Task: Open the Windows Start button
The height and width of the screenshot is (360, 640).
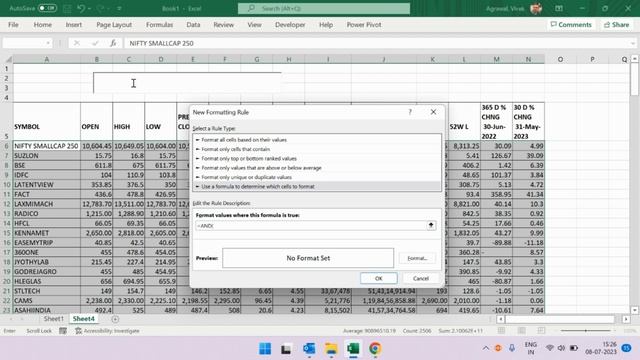Action: [x=265, y=349]
